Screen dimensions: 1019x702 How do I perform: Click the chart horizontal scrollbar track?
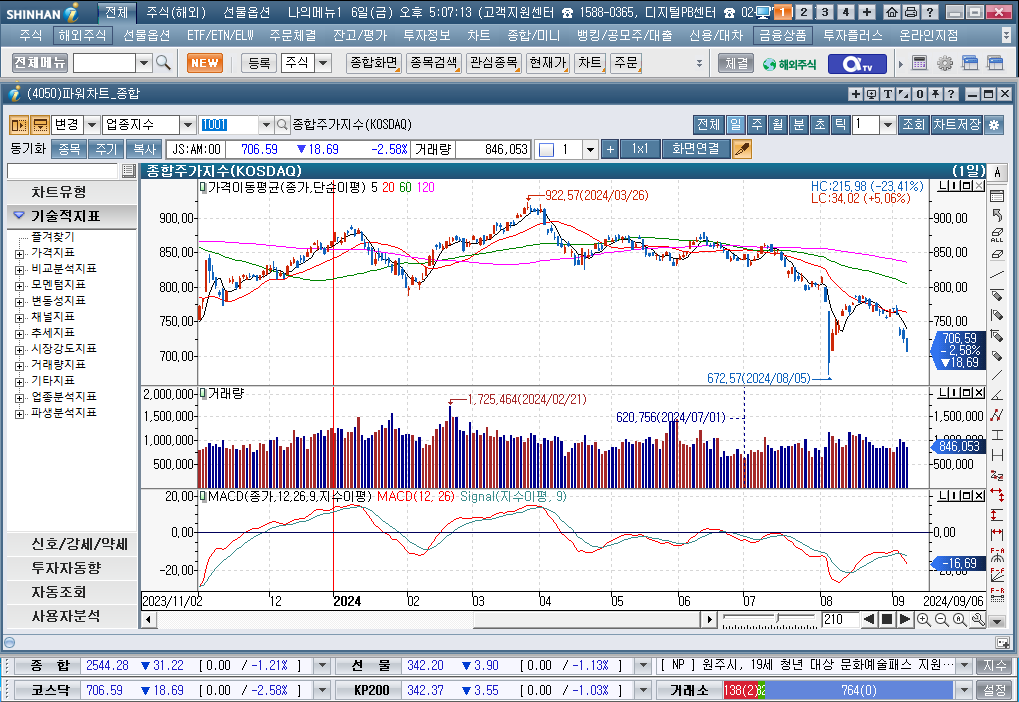(429, 619)
